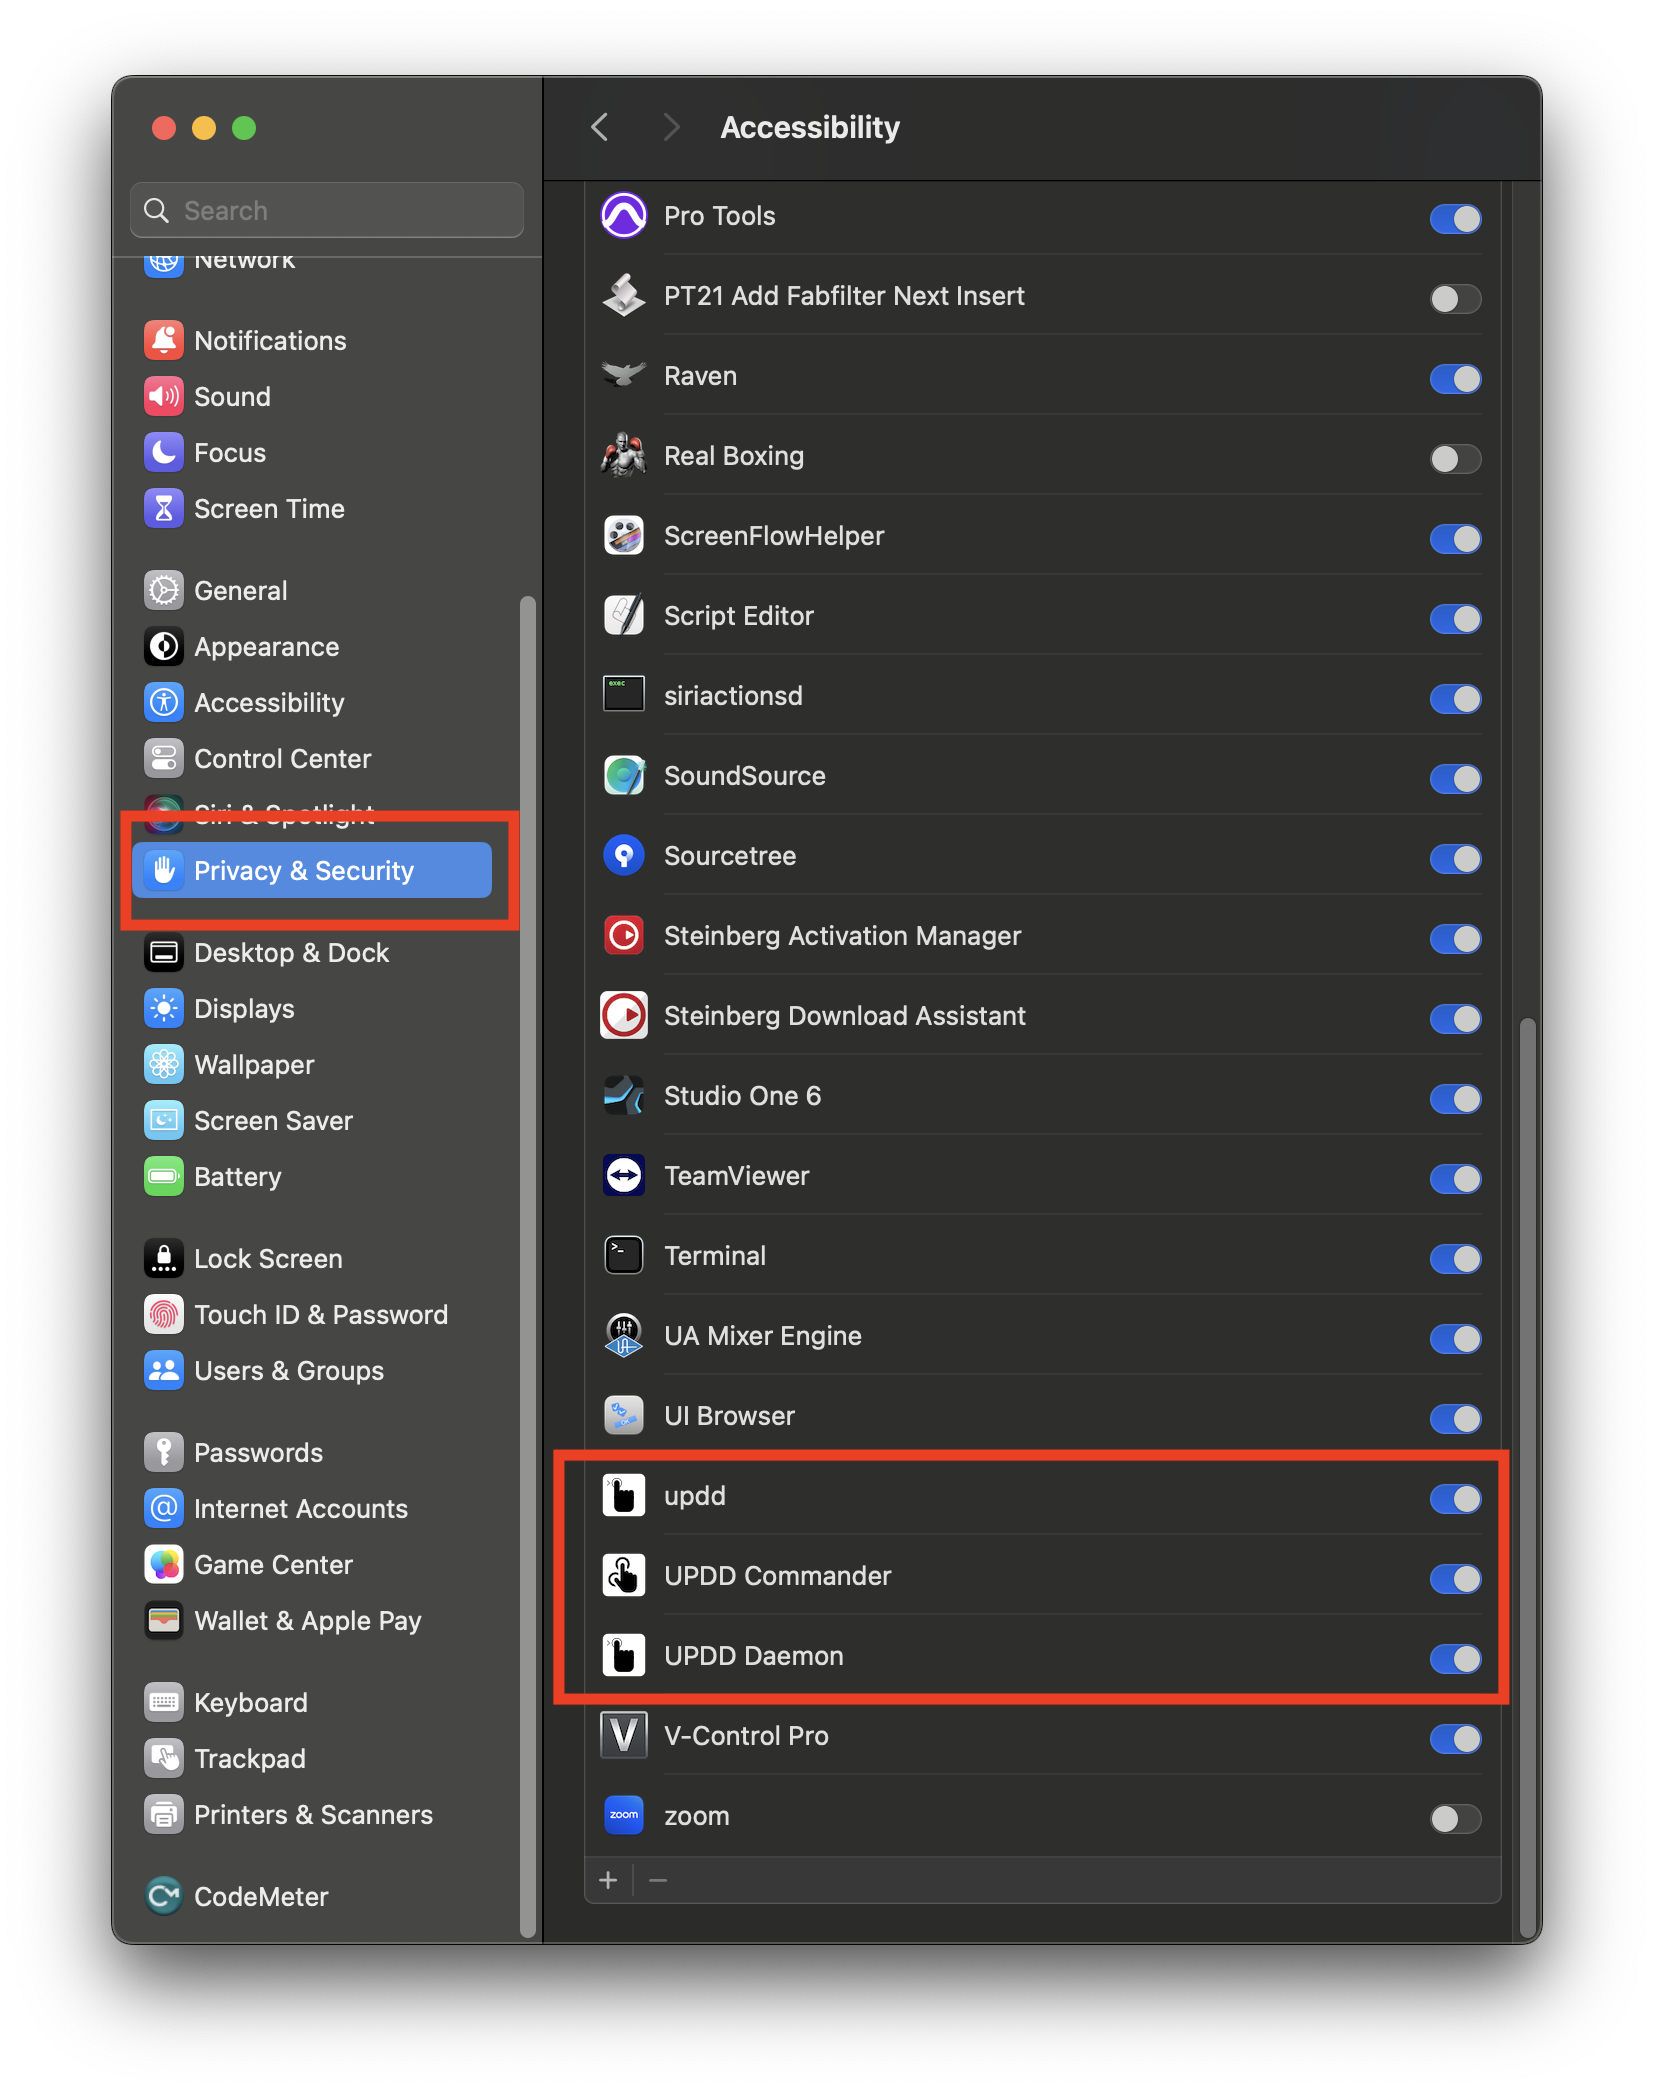Viewport: 1654px width, 2092px height.
Task: Click the UPDD Commander icon
Action: (623, 1576)
